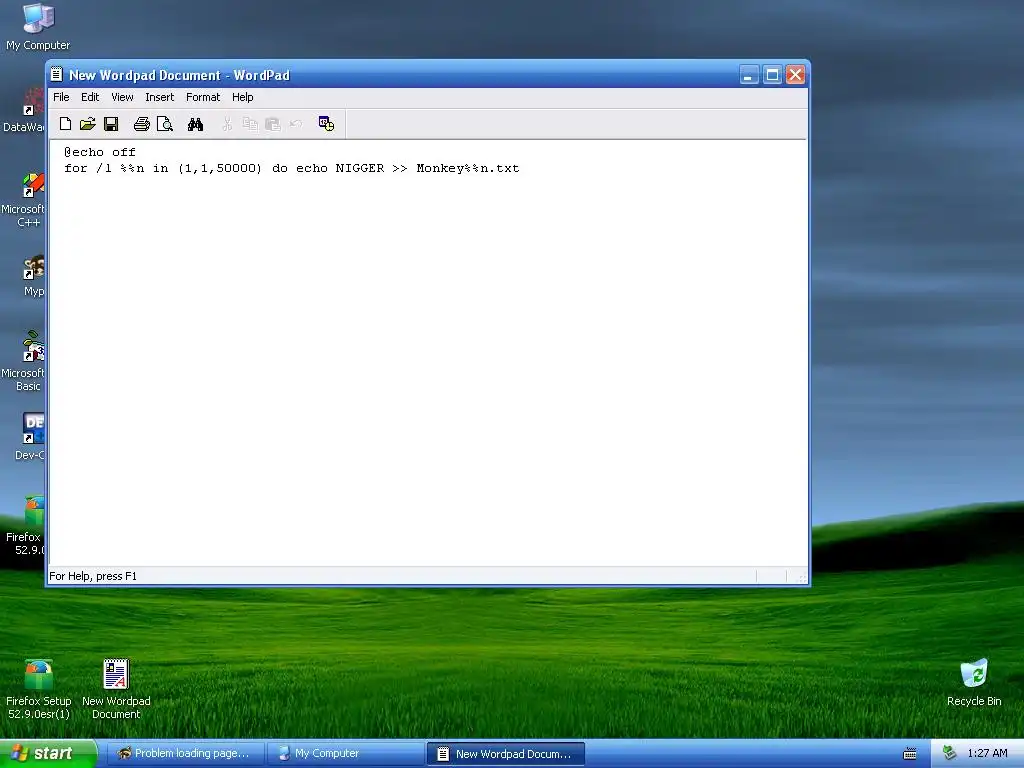This screenshot has height=768, width=1024.
Task: Click the WordPad title bar document icon
Action: click(57, 74)
